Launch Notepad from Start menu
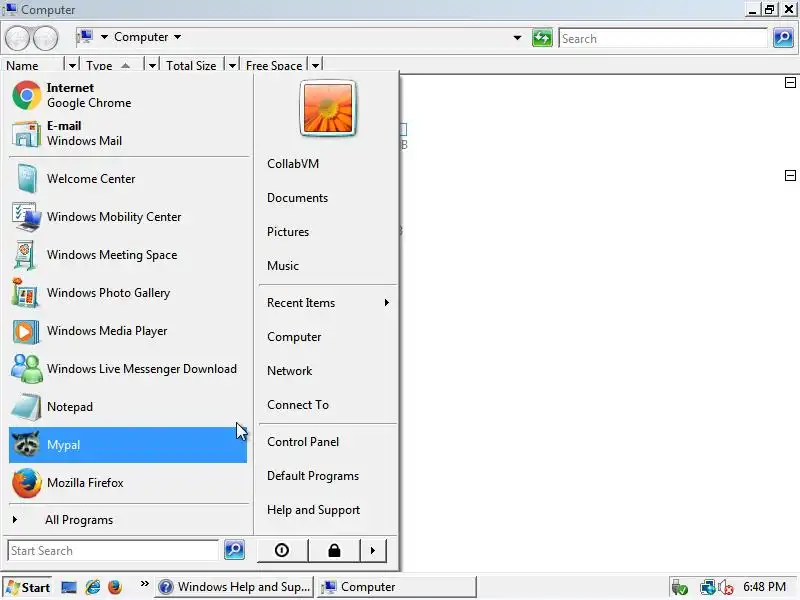800x600 pixels. 128,407
